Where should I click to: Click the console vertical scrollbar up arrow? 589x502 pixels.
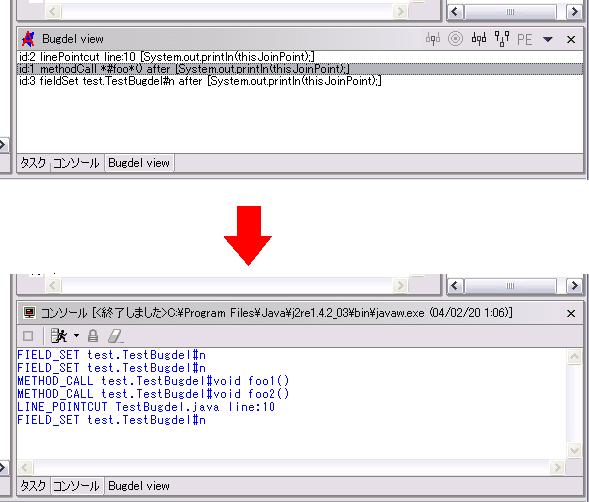pyautogui.click(x=574, y=356)
